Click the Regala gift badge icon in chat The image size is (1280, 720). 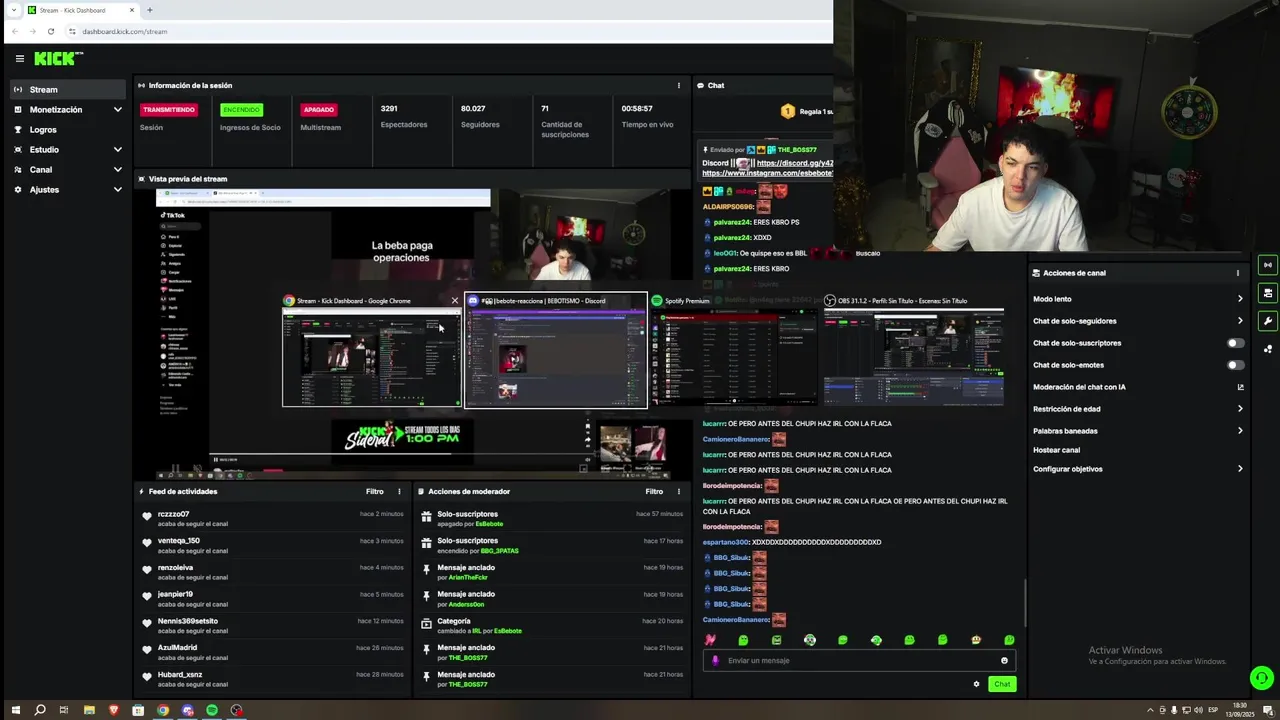click(787, 111)
